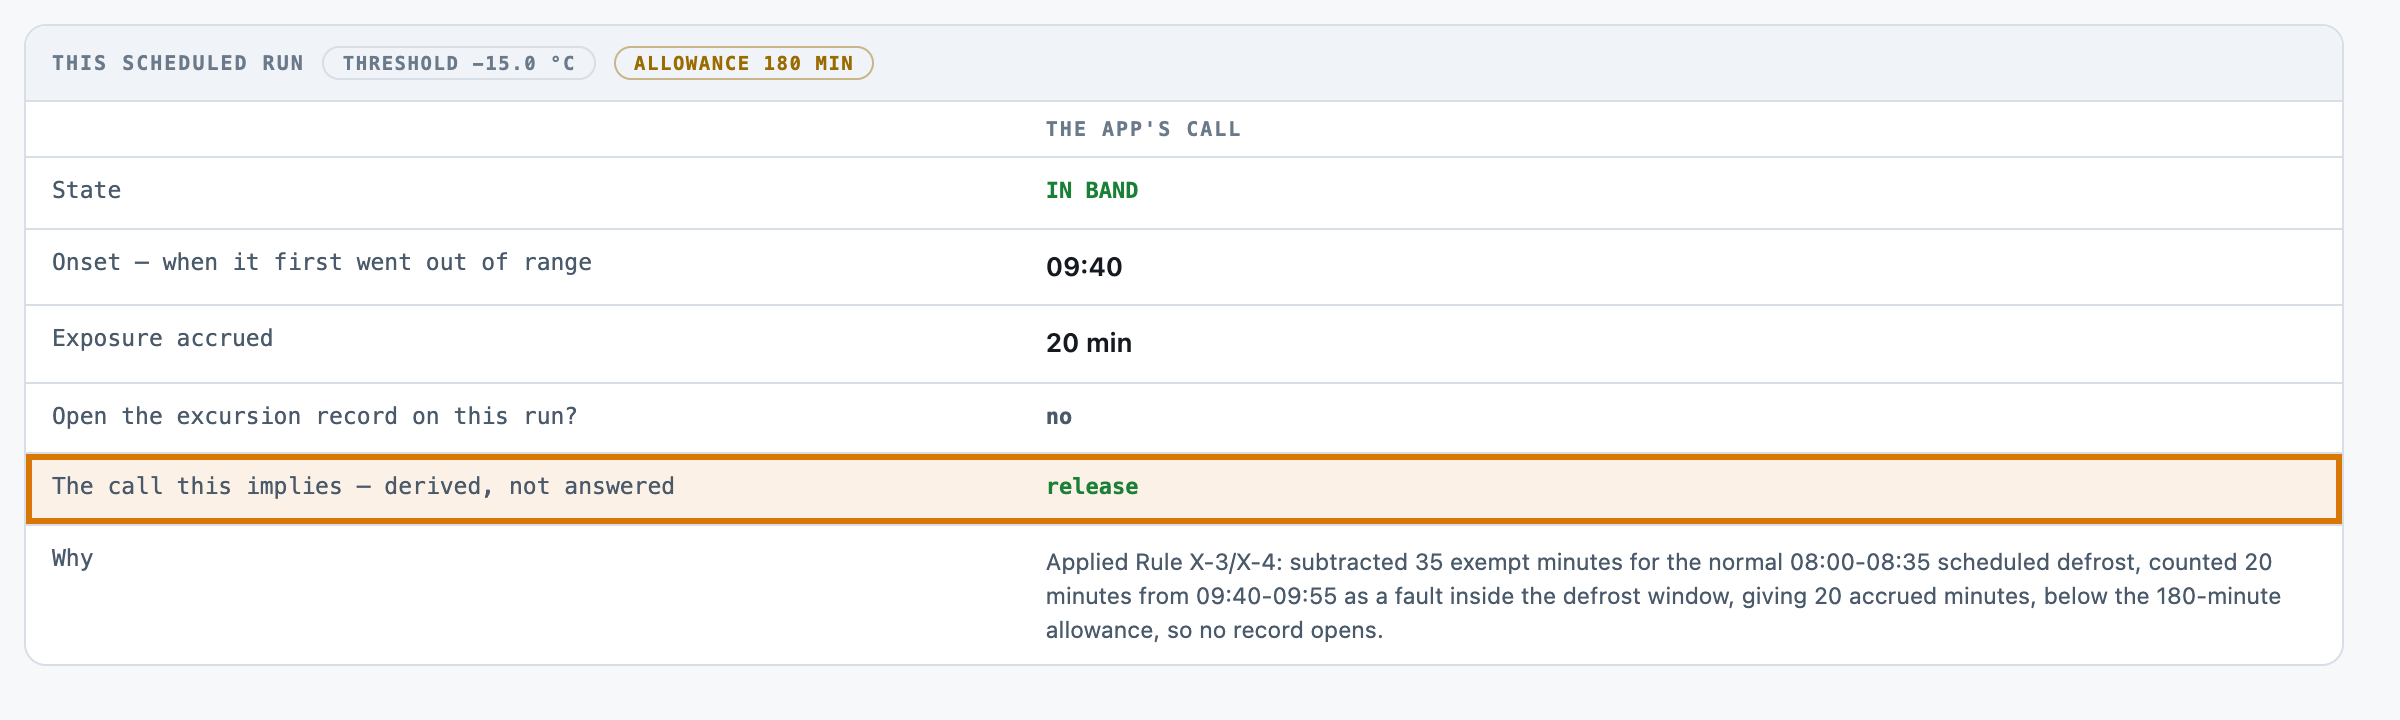
Task: Select the State row label
Action: [86, 190]
